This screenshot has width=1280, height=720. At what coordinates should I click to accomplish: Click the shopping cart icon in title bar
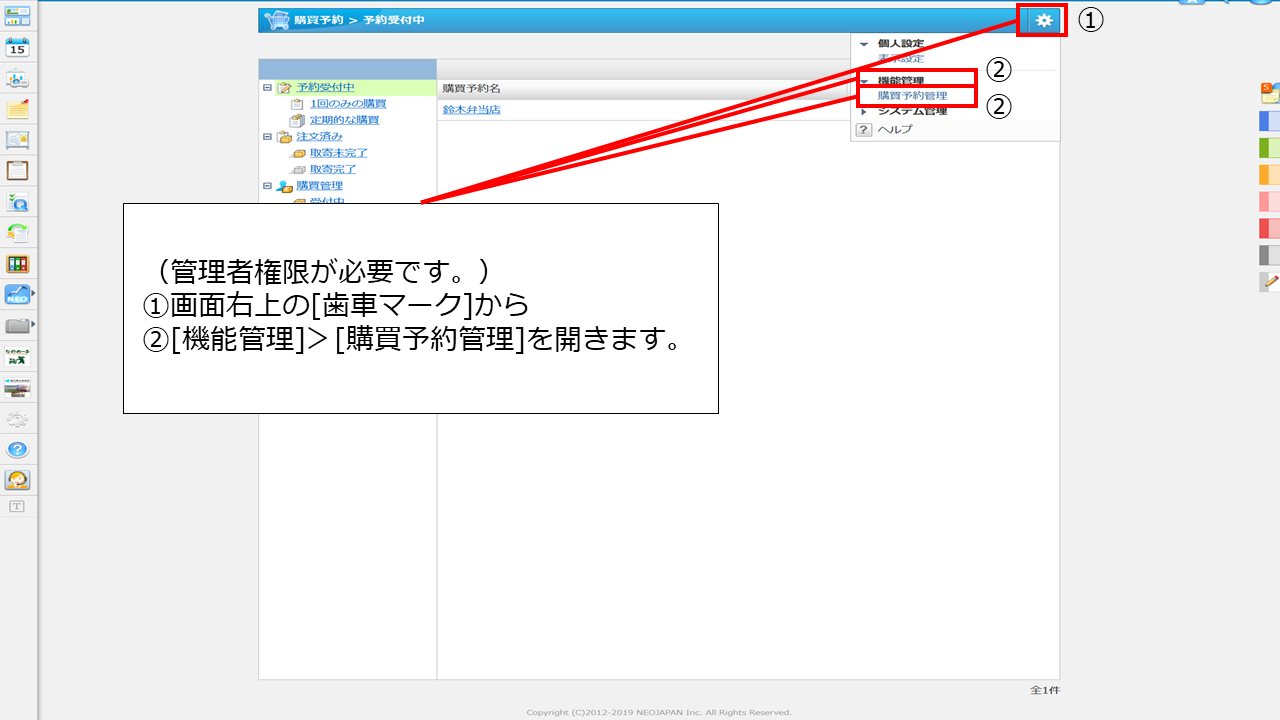pyautogui.click(x=276, y=20)
